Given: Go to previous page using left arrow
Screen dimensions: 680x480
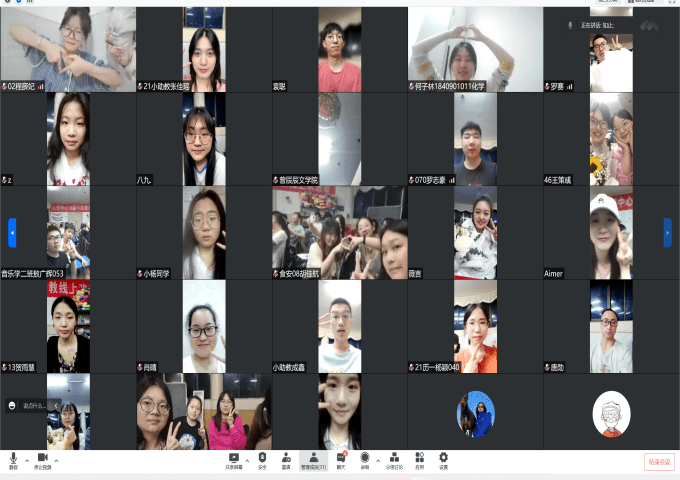Looking at the screenshot, I should [12, 232].
